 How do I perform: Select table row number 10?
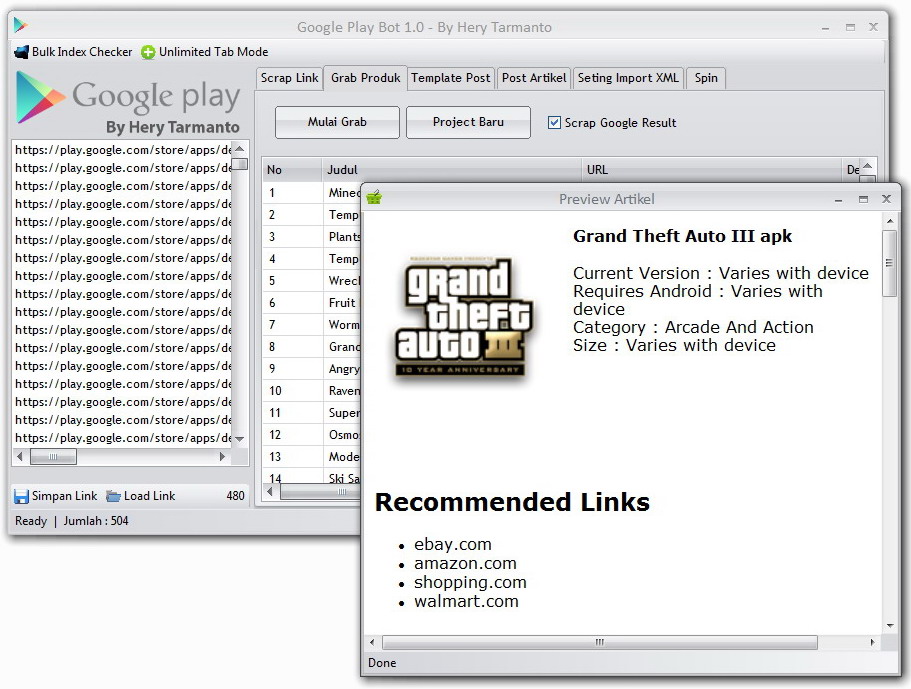point(311,390)
